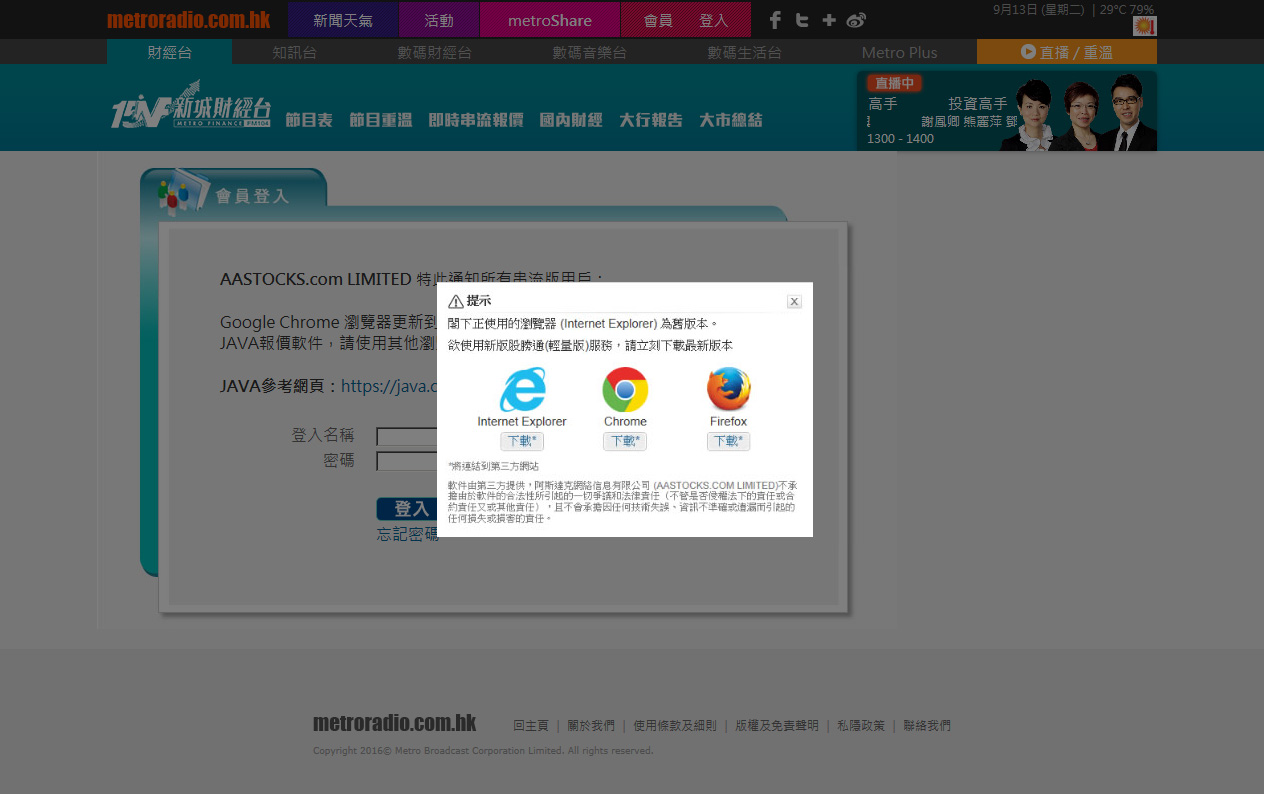Viewport: 1264px width, 794px height.
Task: Close the 提示 dialog with X
Action: coord(794,301)
